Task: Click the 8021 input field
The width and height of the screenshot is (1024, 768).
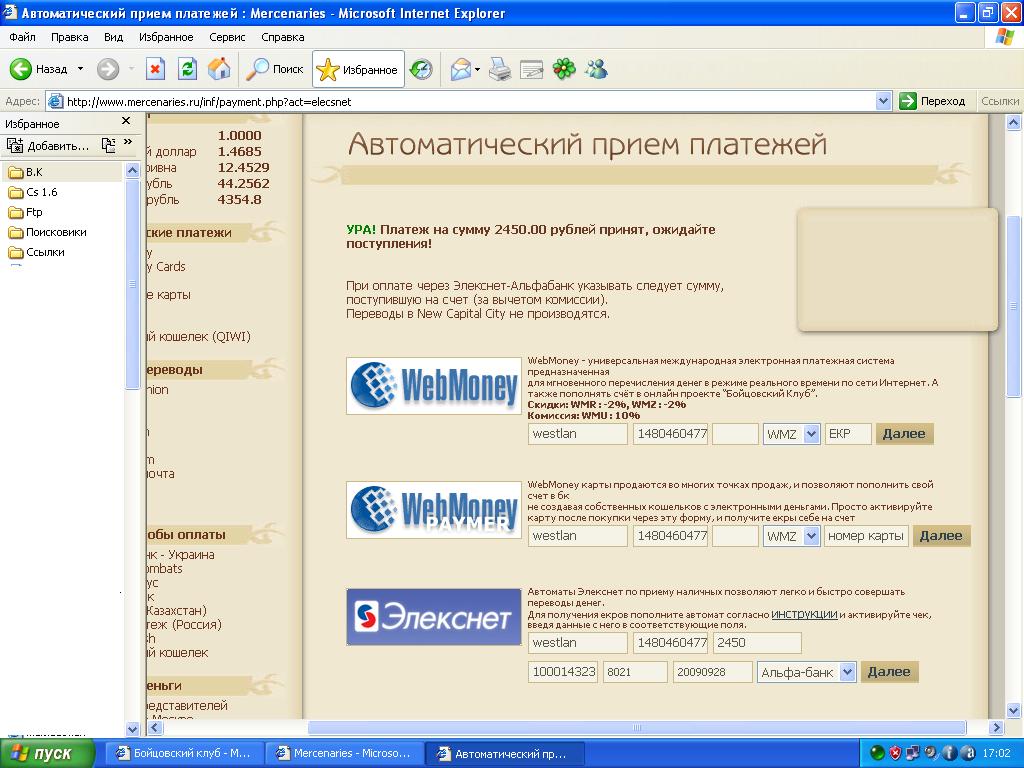Action: pyautogui.click(x=635, y=672)
